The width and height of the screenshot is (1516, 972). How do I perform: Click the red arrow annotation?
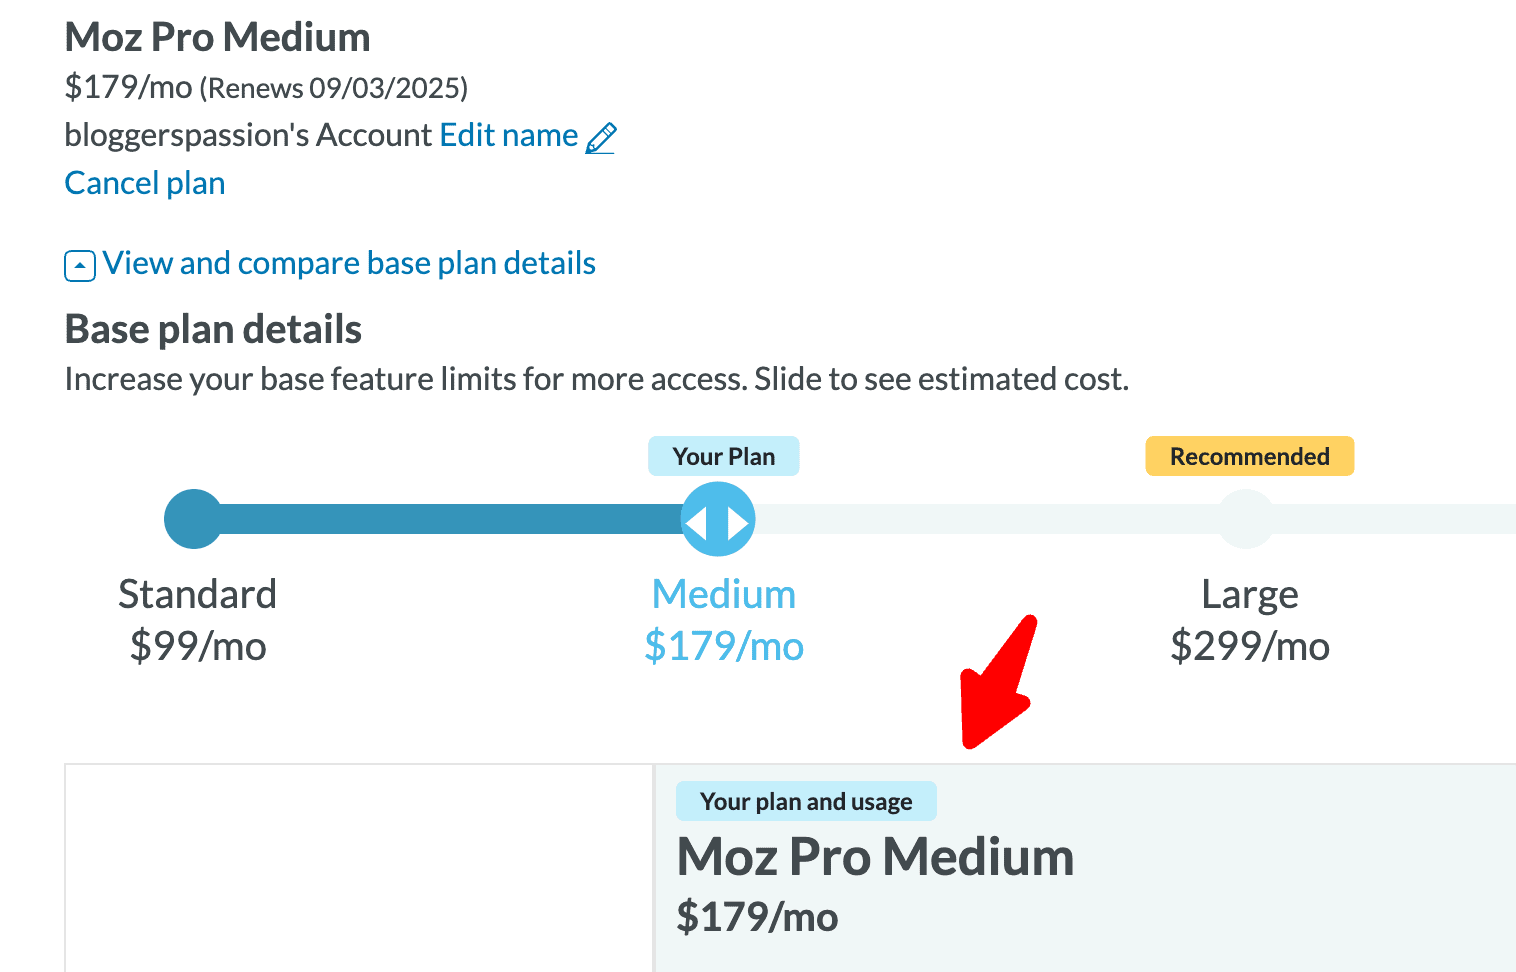coord(995,685)
